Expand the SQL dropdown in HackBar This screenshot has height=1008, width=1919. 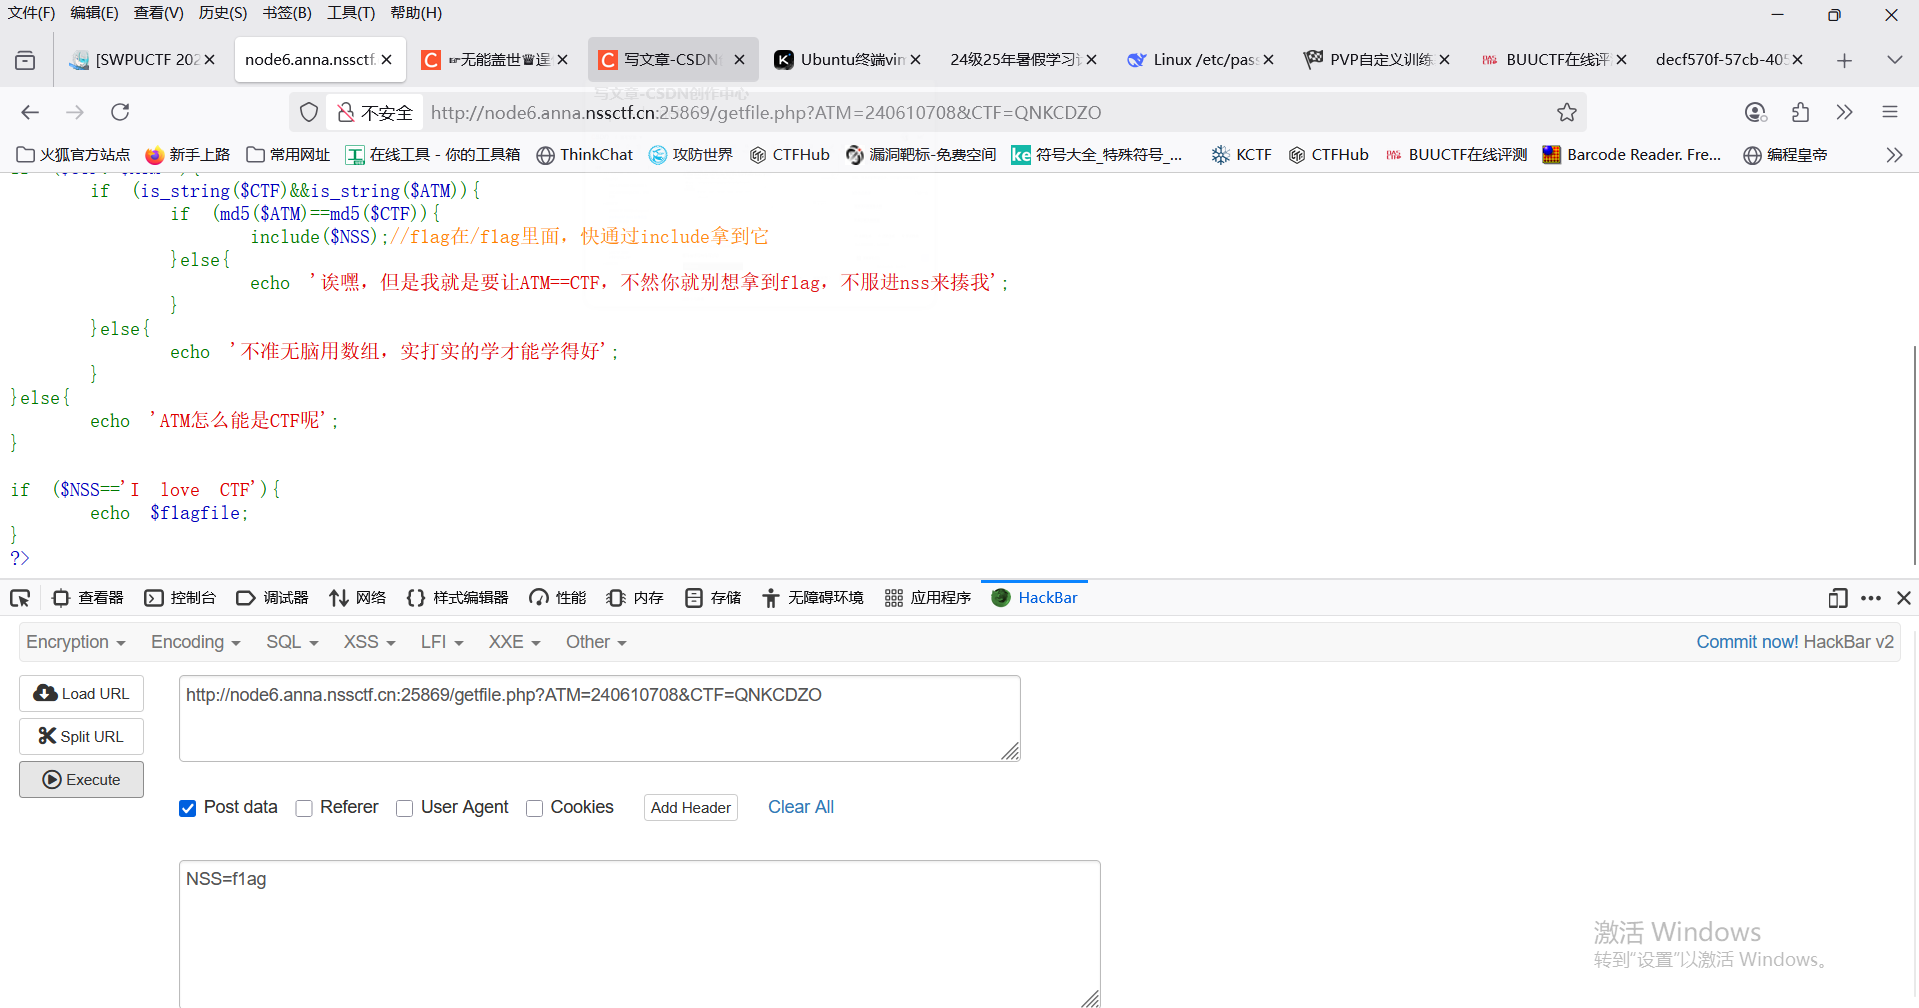pos(292,642)
